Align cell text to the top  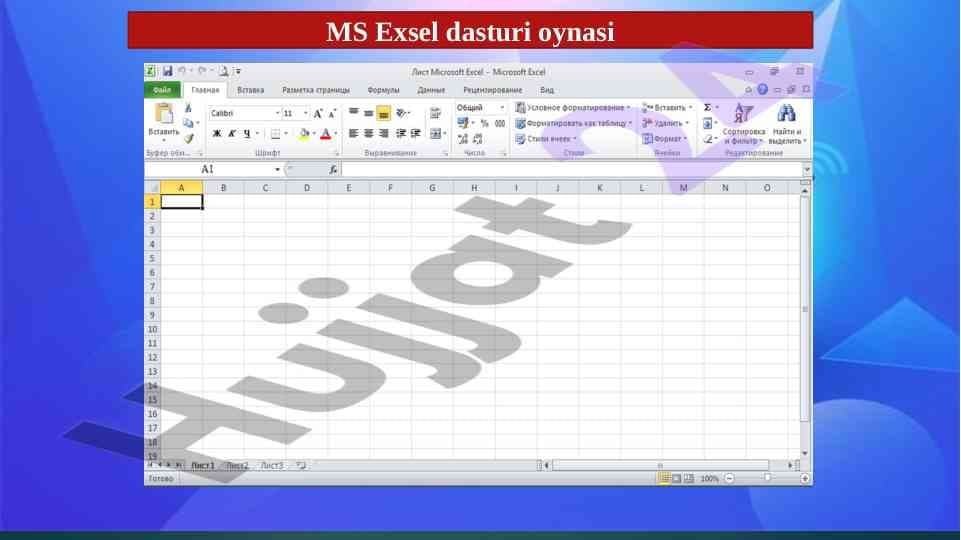pyautogui.click(x=354, y=113)
